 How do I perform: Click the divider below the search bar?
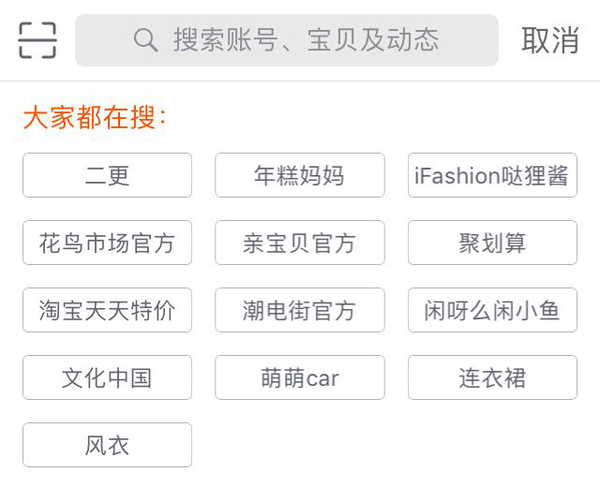(x=300, y=81)
